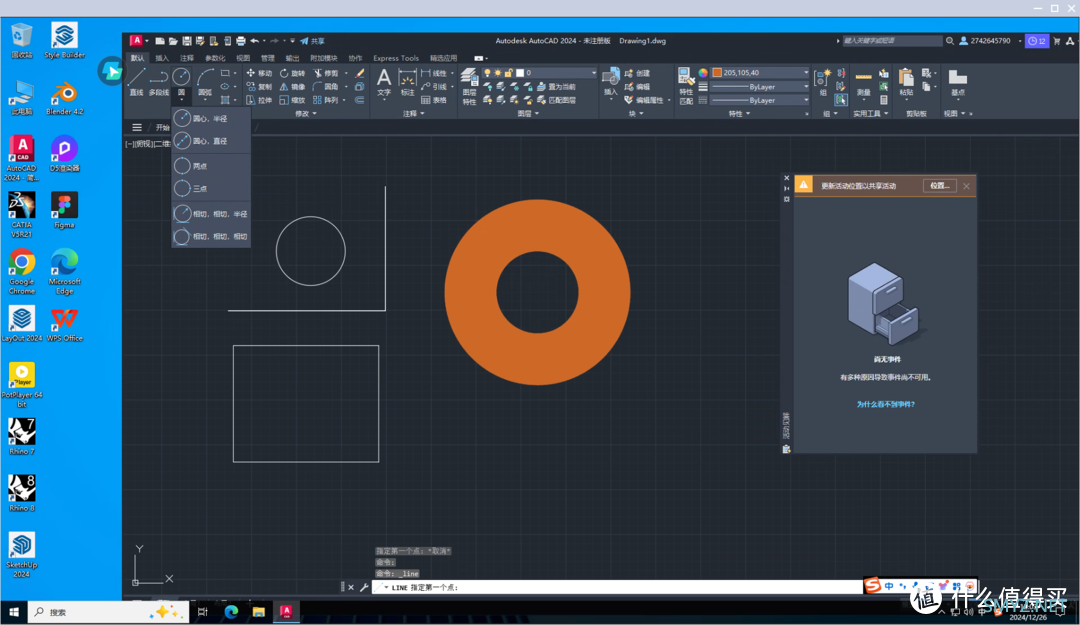The width and height of the screenshot is (1080, 625).
Task: Expand the 实用工具 panel dropdown
Action: click(x=871, y=114)
